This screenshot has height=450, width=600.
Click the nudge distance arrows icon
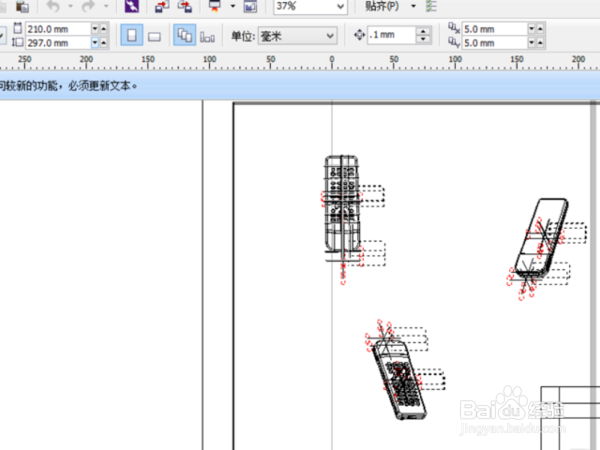pyautogui.click(x=359, y=35)
